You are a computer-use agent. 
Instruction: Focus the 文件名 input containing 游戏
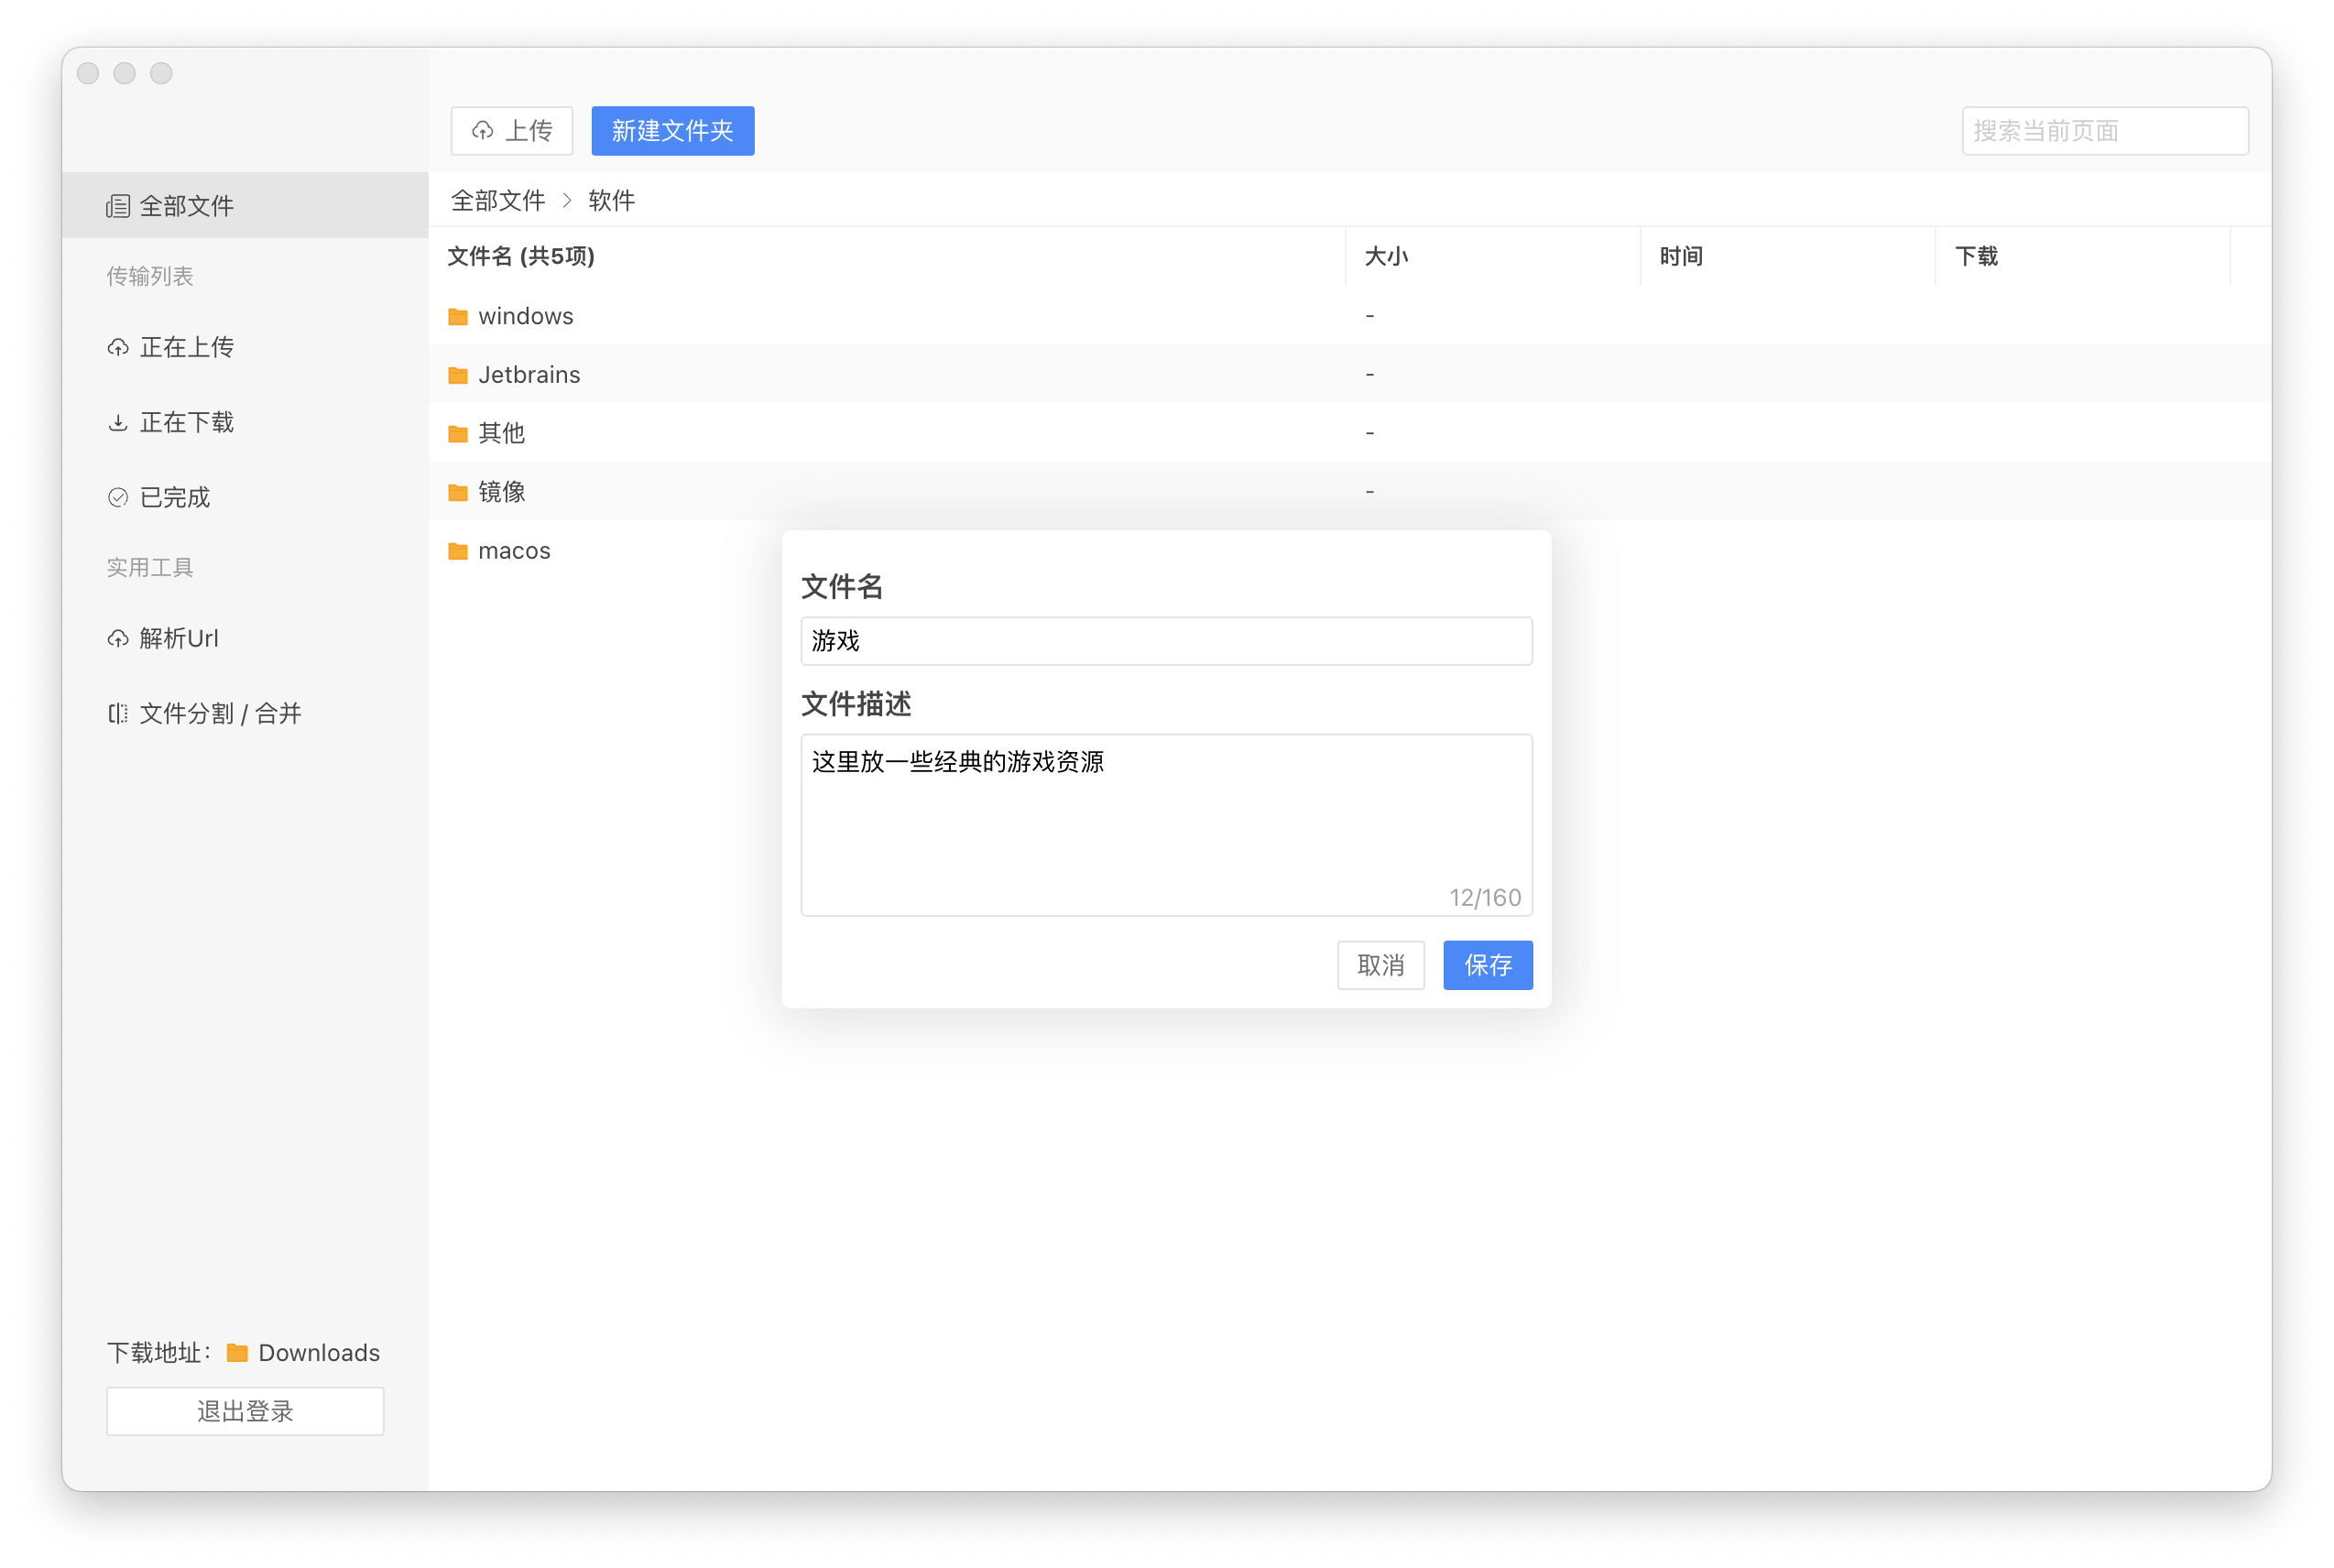point(1165,641)
